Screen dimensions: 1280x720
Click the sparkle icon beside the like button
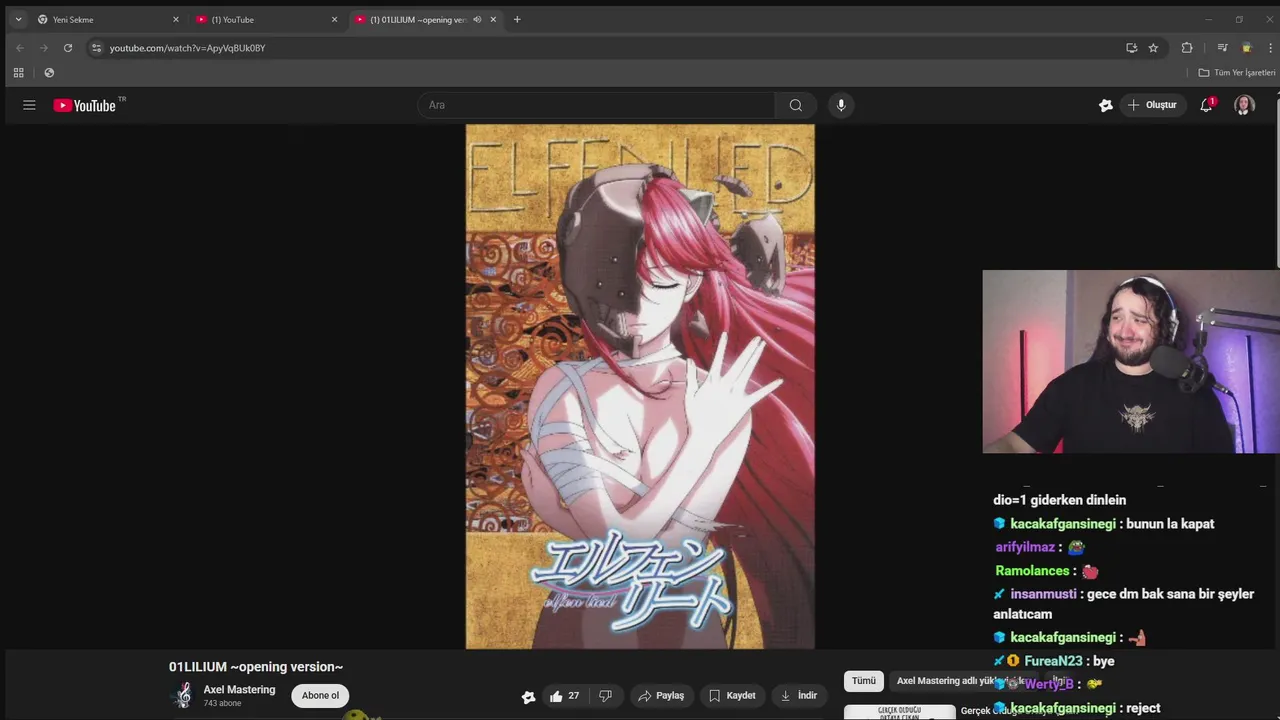click(x=528, y=697)
